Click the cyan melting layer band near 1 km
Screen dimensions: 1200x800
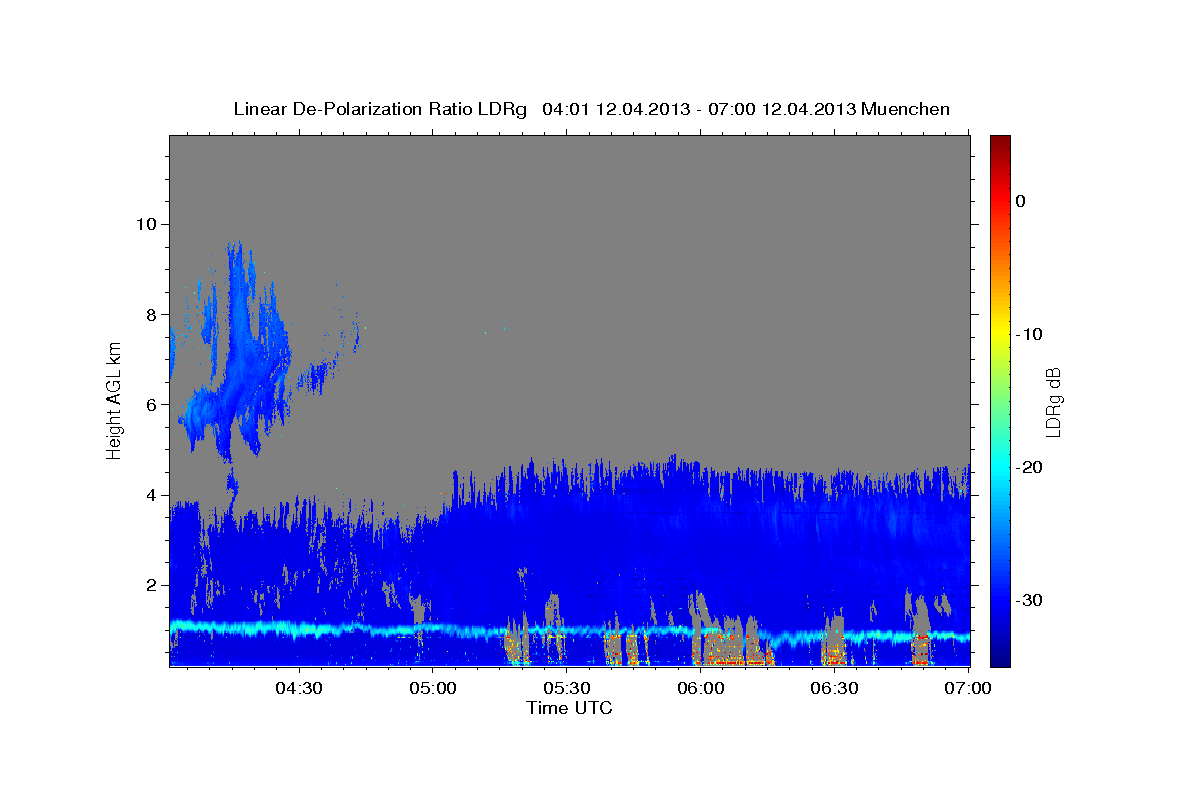(x=569, y=631)
